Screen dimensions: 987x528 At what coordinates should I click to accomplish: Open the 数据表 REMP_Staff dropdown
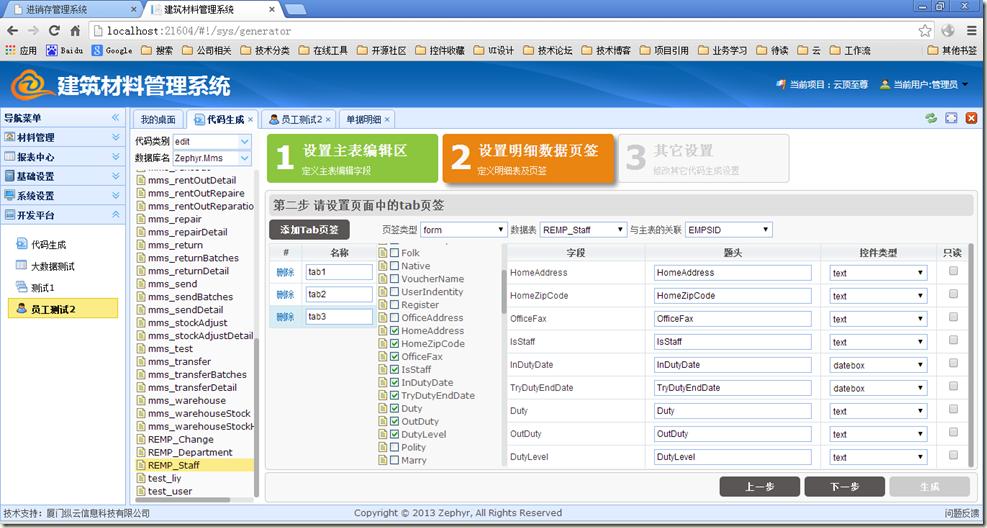[583, 230]
